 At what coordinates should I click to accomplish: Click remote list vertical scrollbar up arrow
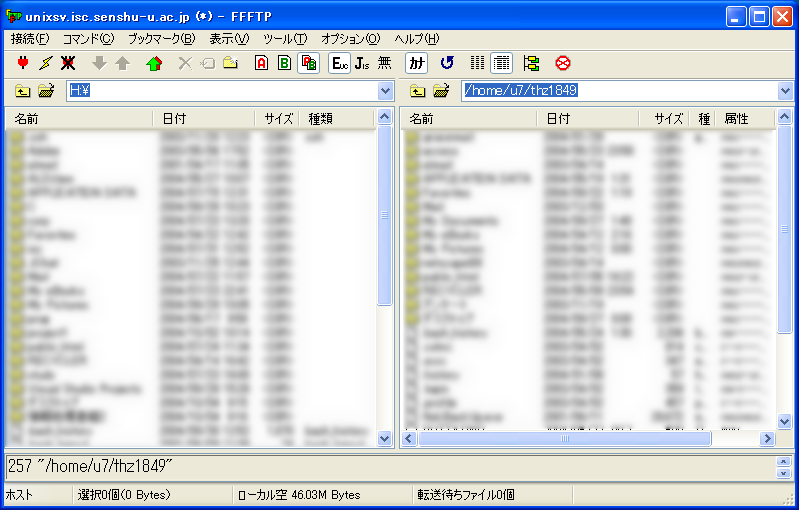[784, 117]
